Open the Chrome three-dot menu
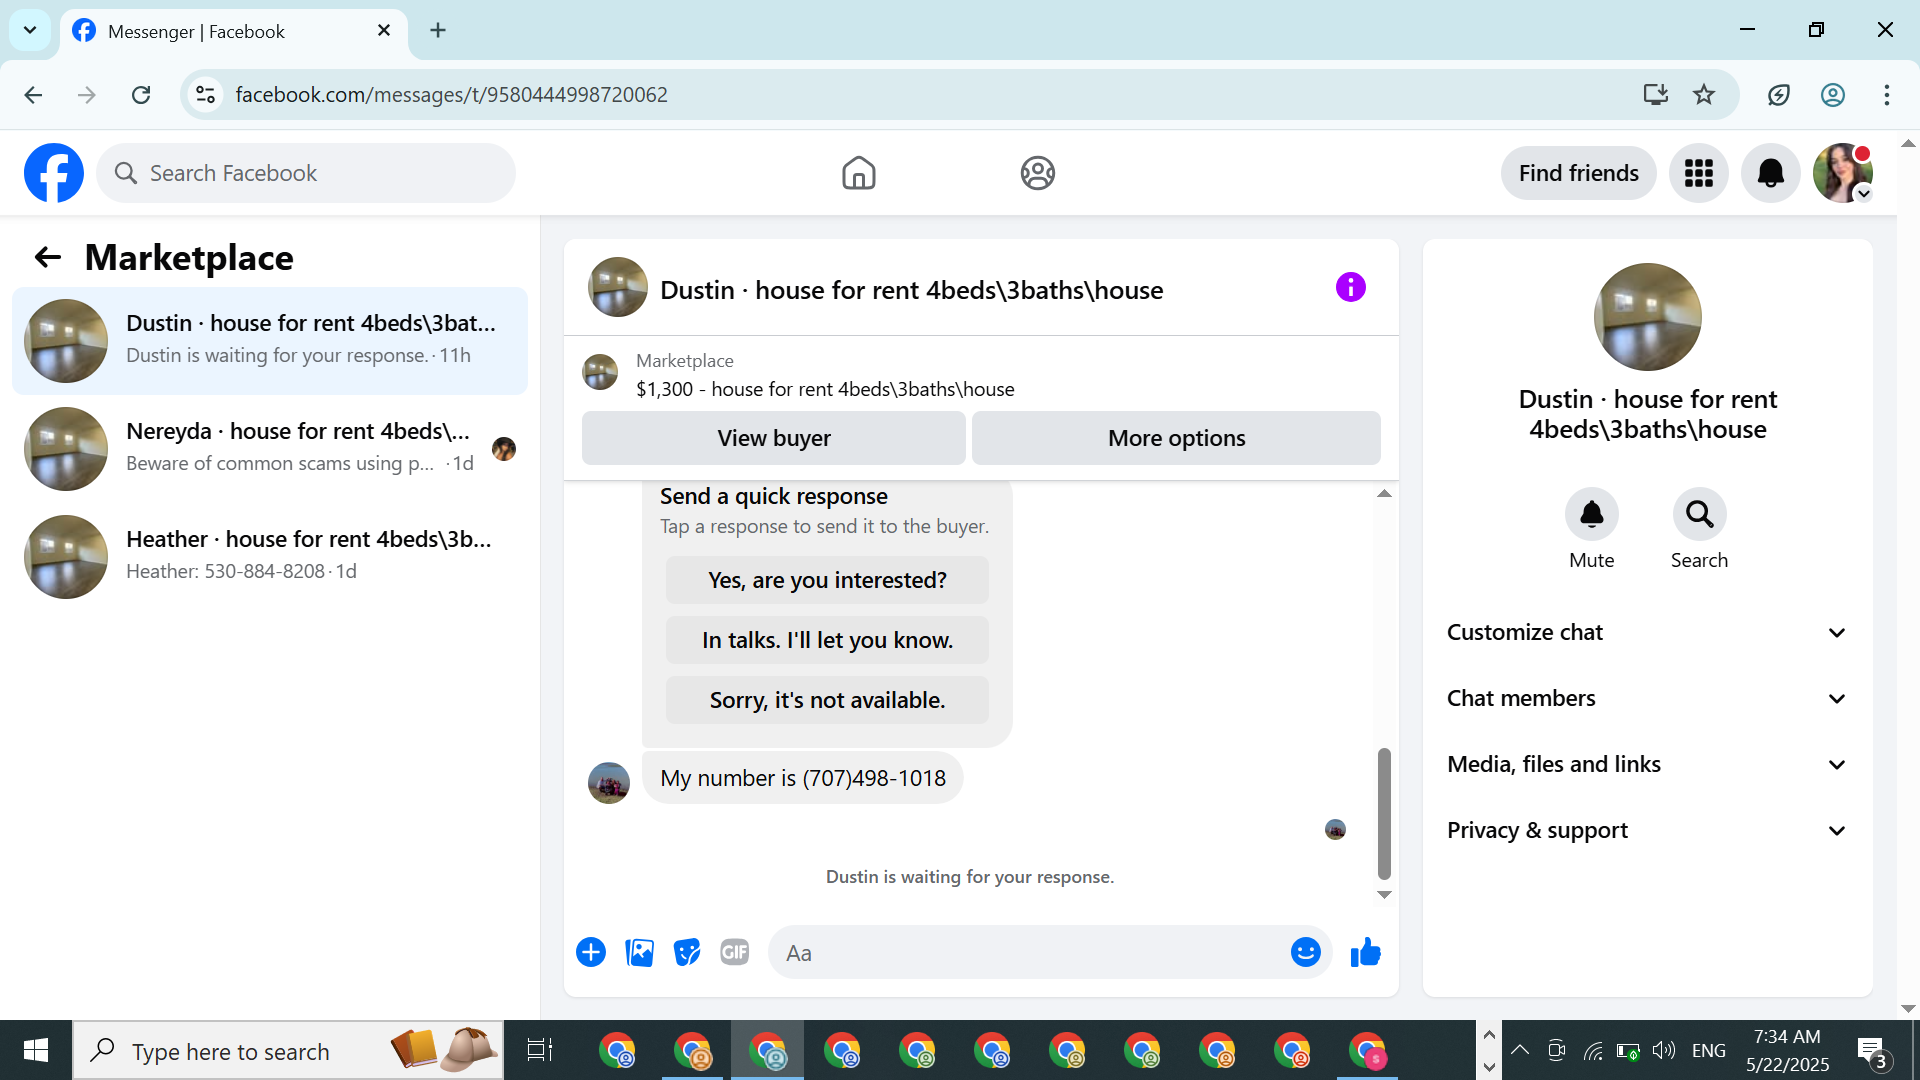Viewport: 1920px width, 1080px height. coord(1887,95)
